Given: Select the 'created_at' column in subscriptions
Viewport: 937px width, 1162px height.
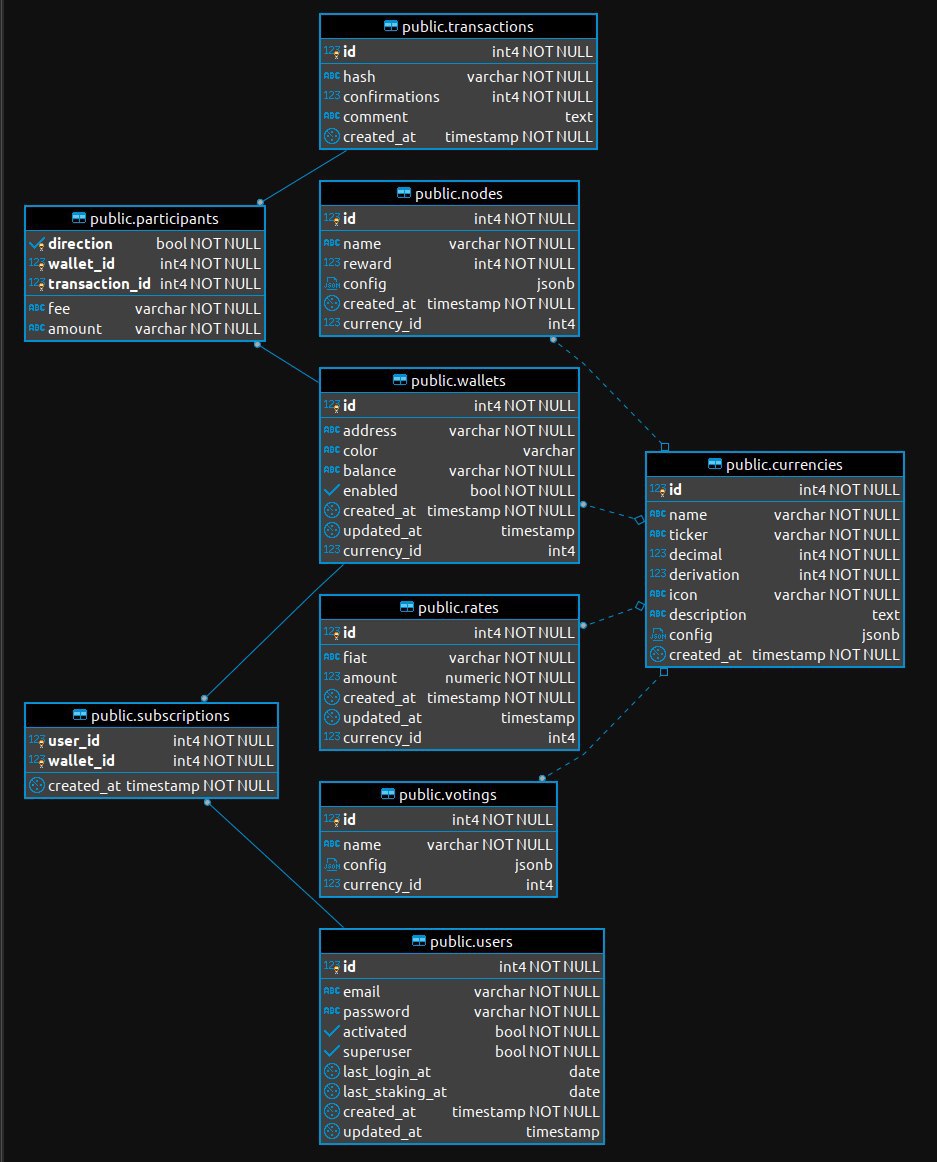Looking at the screenshot, I should click(151, 786).
